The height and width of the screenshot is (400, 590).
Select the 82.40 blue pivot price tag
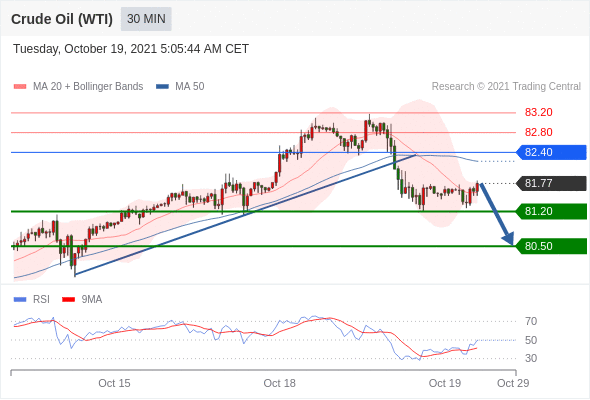(x=551, y=152)
